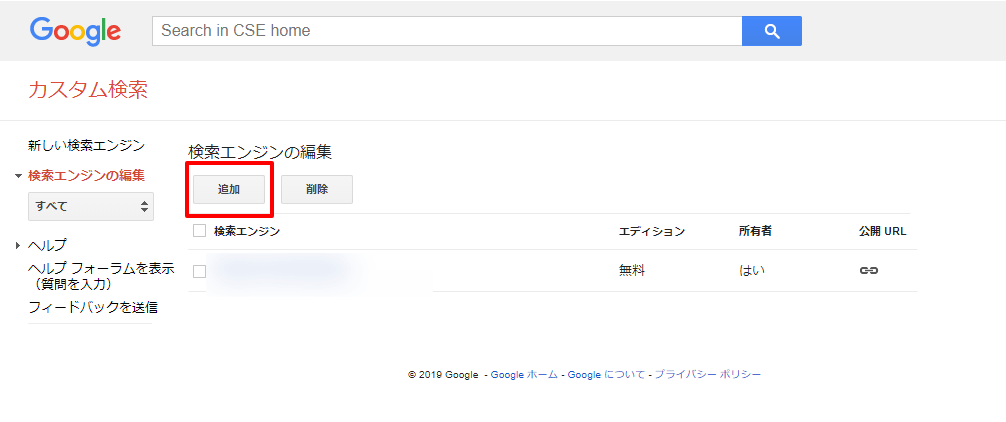
Task: Click the 追加 button
Action: (x=229, y=189)
